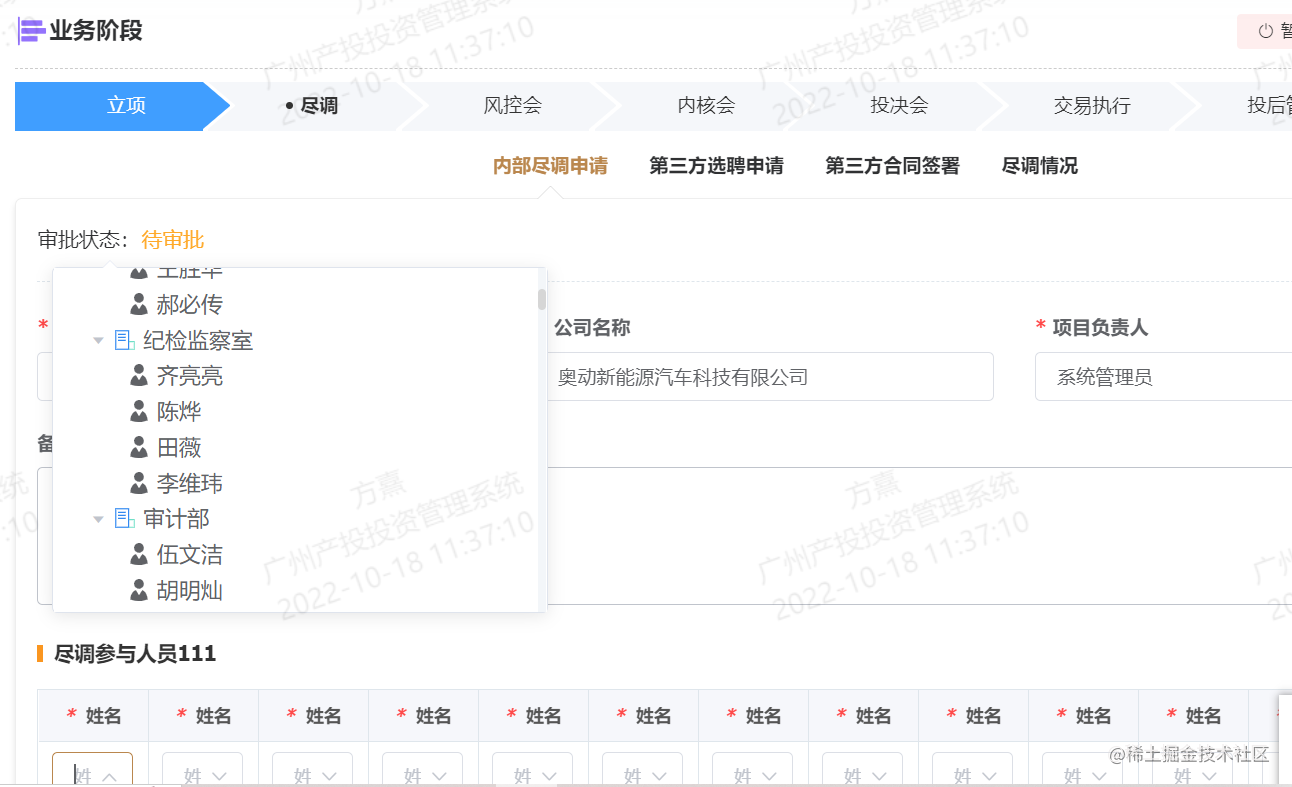Image resolution: width=1292 pixels, height=787 pixels.
Task: Click the power icon at top right
Action: (1265, 31)
